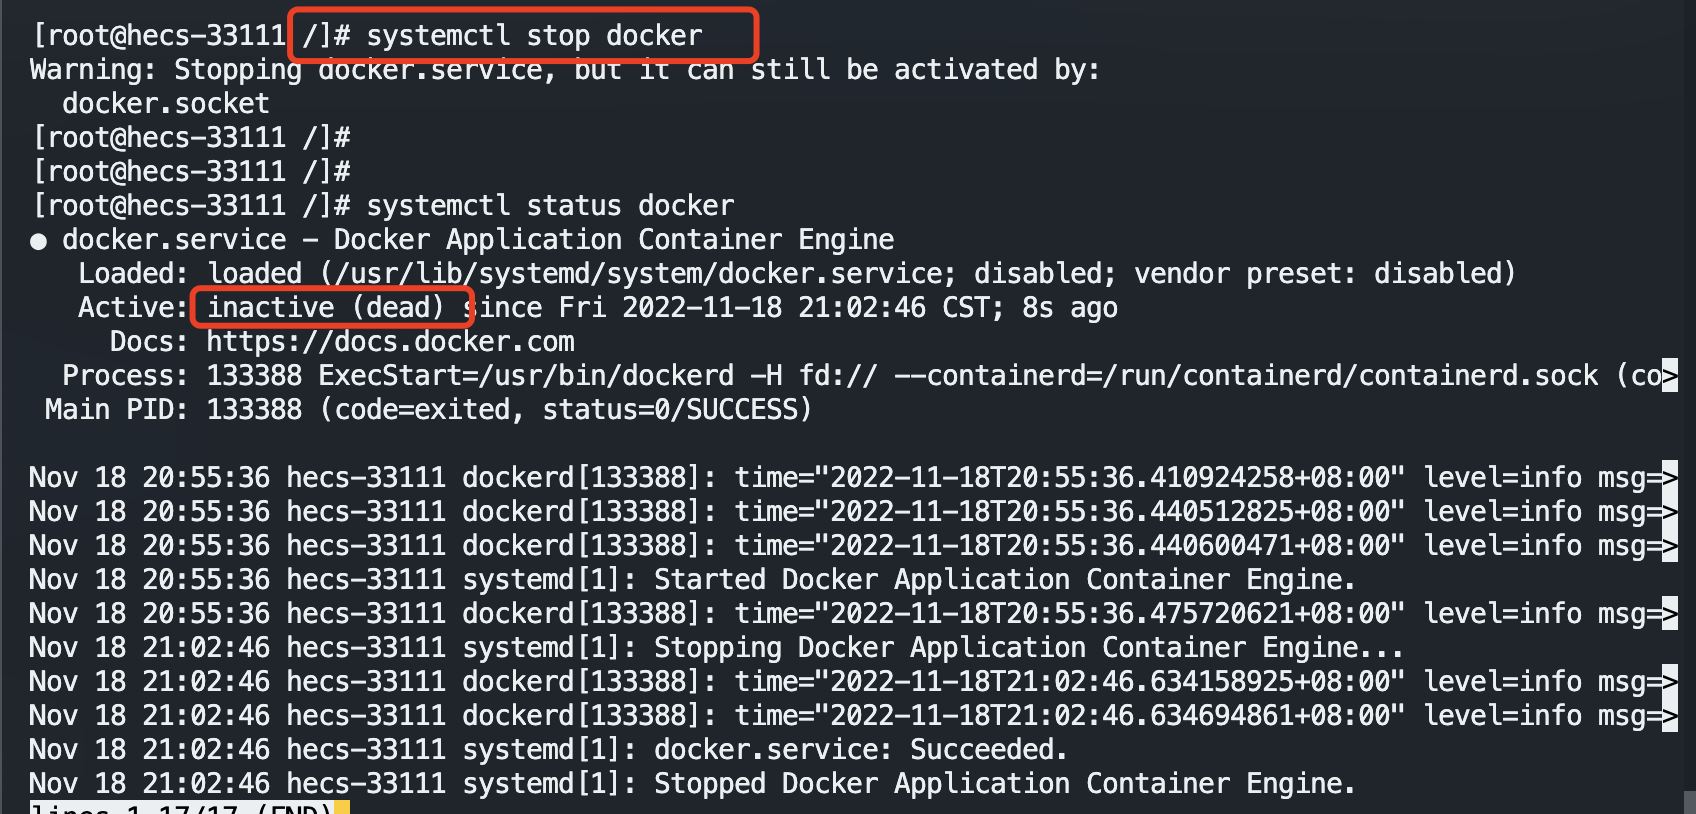Click the docker.socket text in the warning

[166, 104]
